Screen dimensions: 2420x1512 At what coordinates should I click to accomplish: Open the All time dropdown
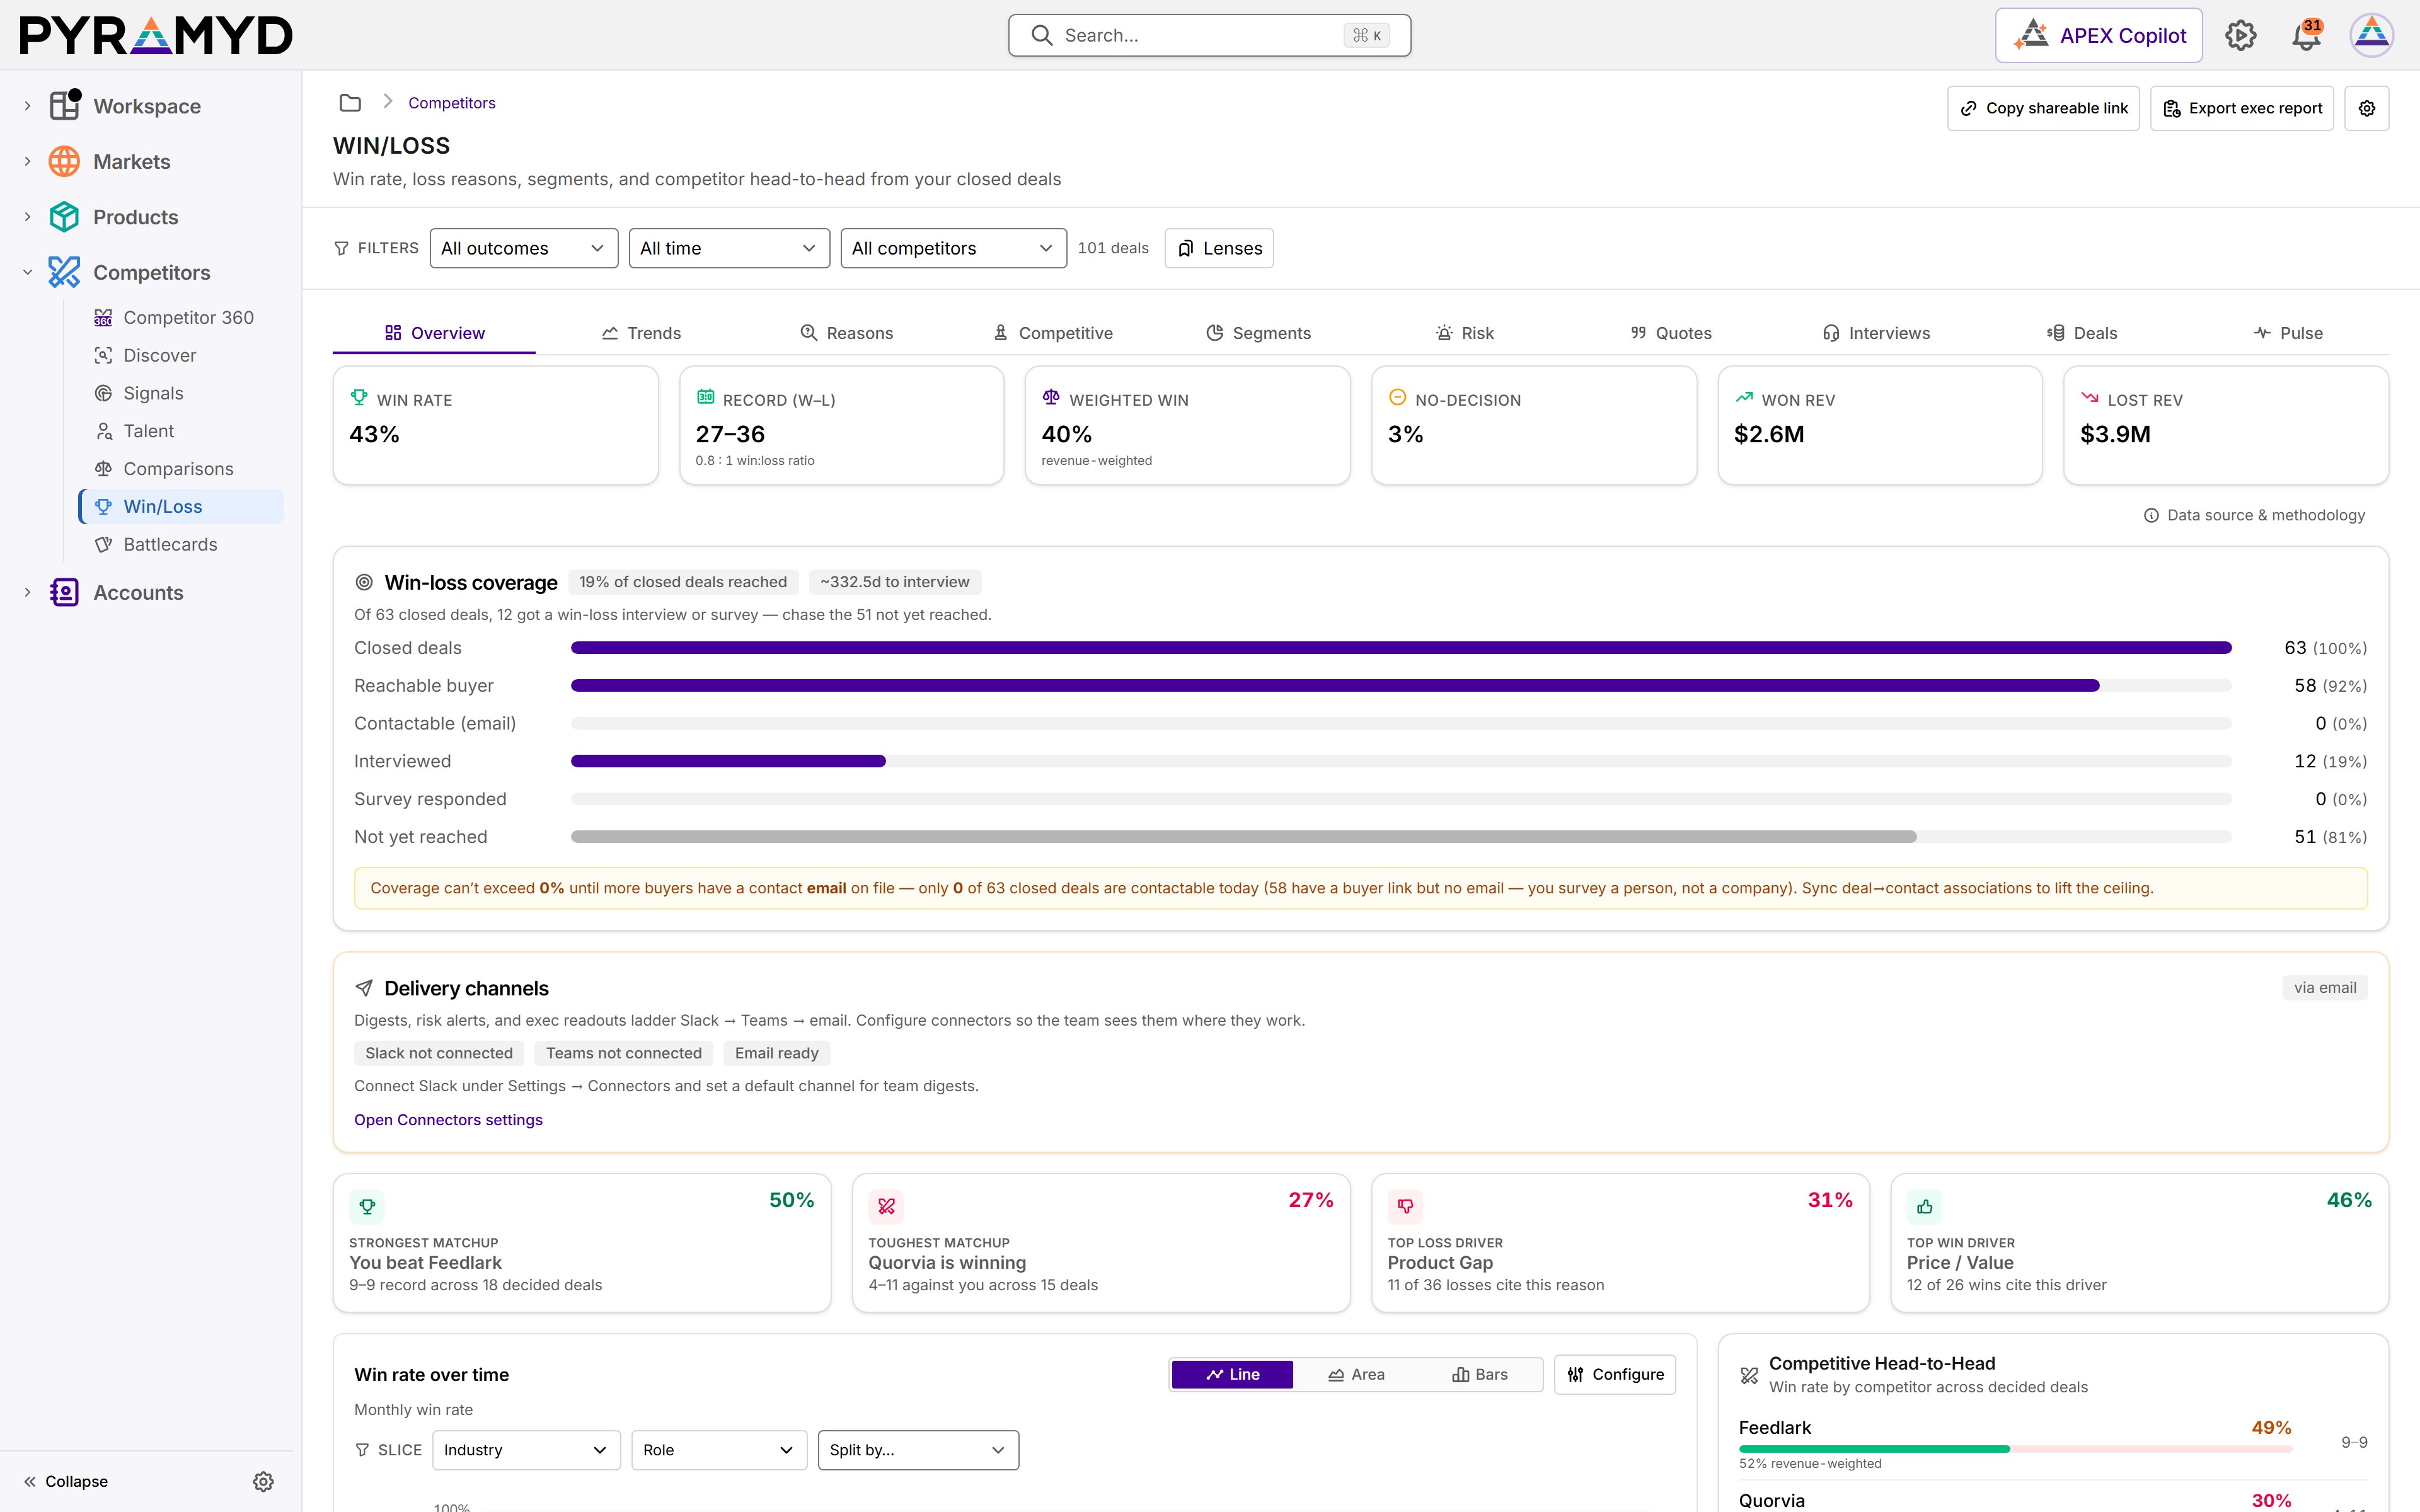[x=729, y=248]
